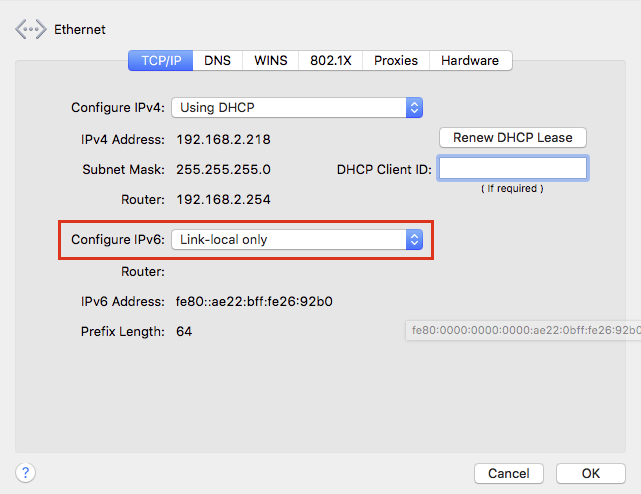Open the help question mark button
The width and height of the screenshot is (641, 494).
pyautogui.click(x=25, y=473)
